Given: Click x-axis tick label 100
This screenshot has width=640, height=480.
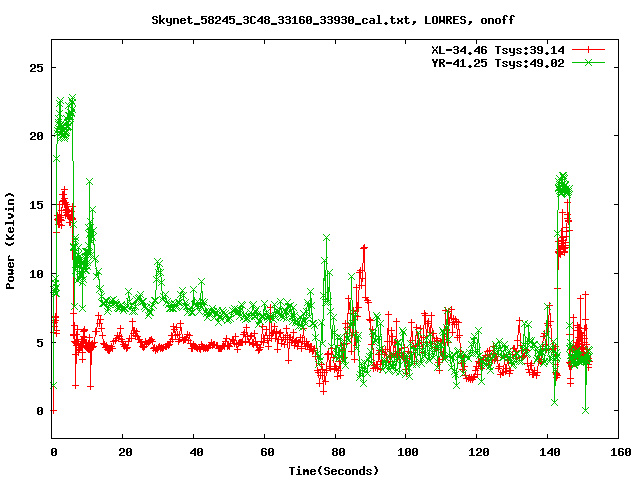Looking at the screenshot, I should click(x=408, y=452).
